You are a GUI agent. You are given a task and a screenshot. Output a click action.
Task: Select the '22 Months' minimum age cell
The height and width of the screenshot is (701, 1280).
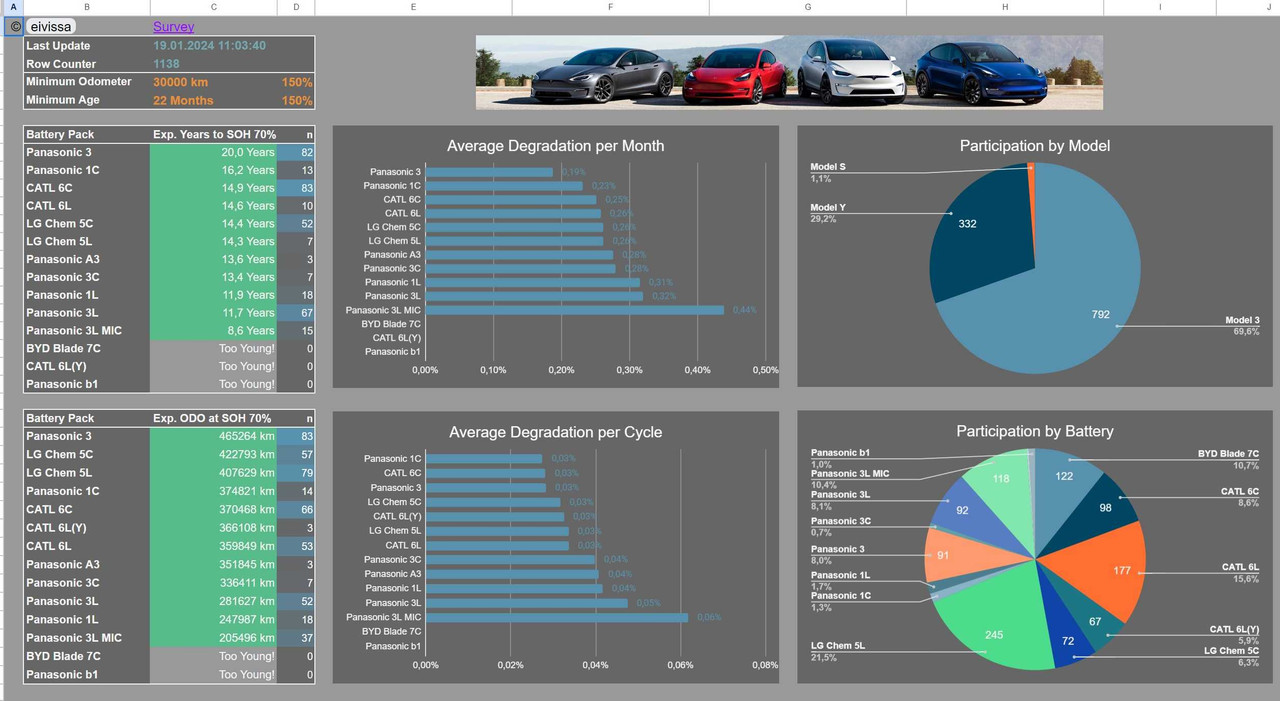[x=213, y=100]
